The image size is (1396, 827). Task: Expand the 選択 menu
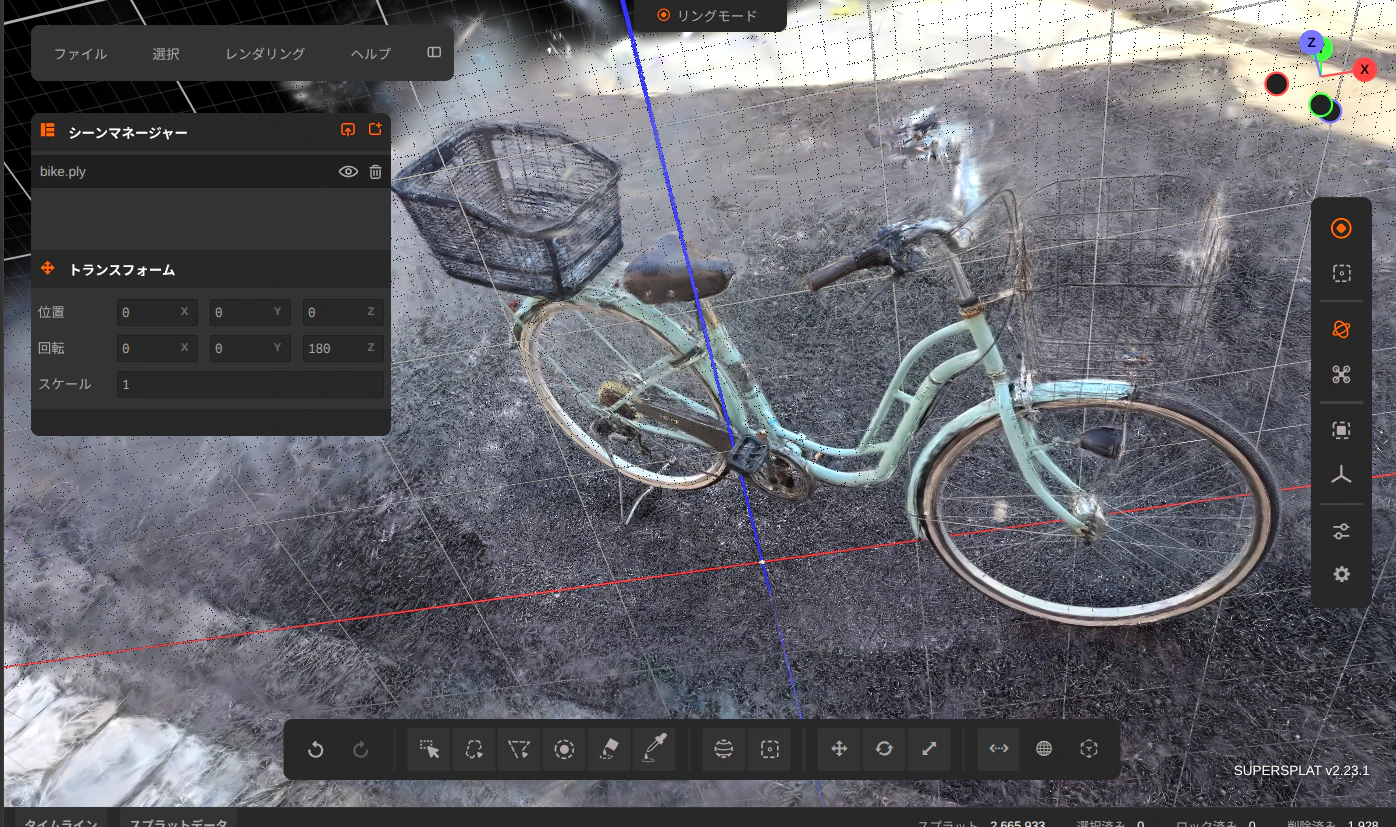[x=166, y=54]
